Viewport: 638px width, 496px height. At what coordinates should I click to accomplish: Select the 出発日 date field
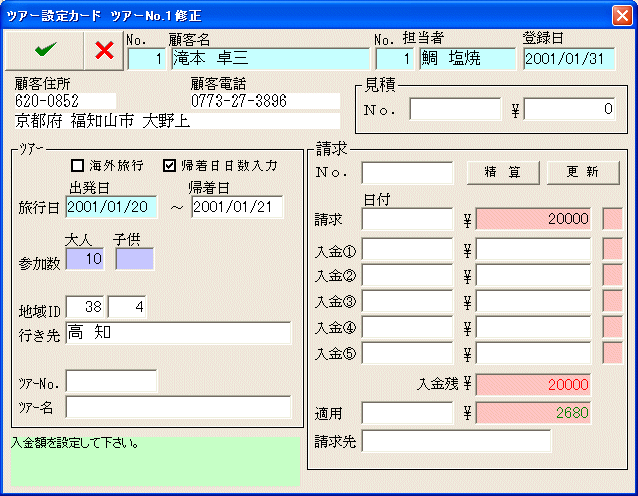tap(112, 207)
